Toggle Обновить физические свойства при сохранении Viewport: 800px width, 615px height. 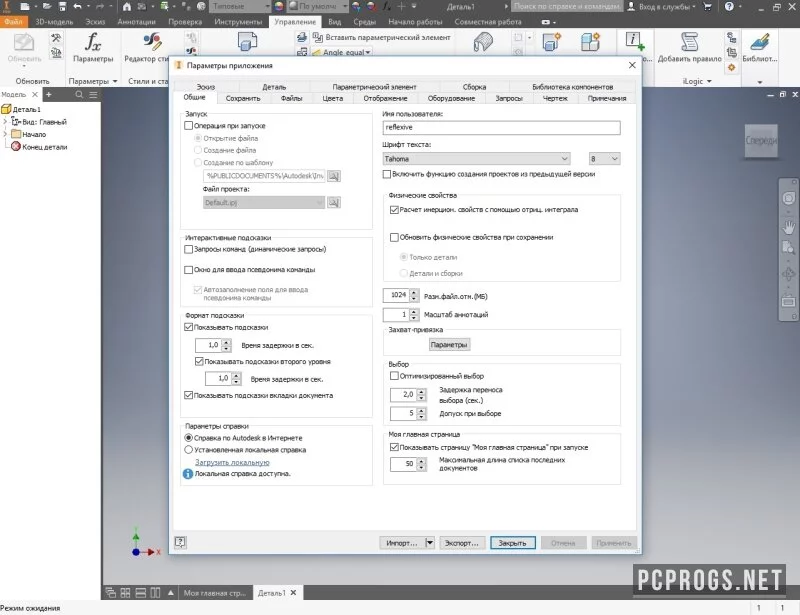(394, 237)
